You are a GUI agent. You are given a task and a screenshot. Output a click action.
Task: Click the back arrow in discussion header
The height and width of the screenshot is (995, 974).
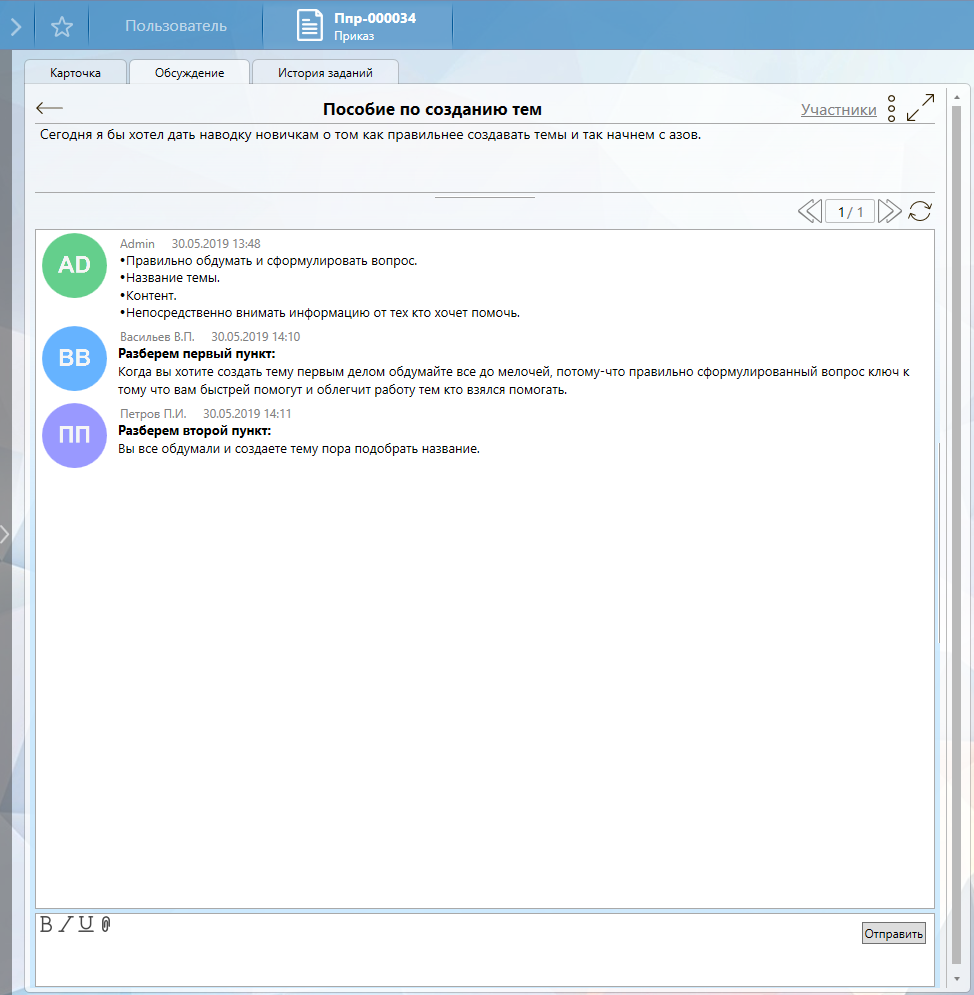click(49, 108)
